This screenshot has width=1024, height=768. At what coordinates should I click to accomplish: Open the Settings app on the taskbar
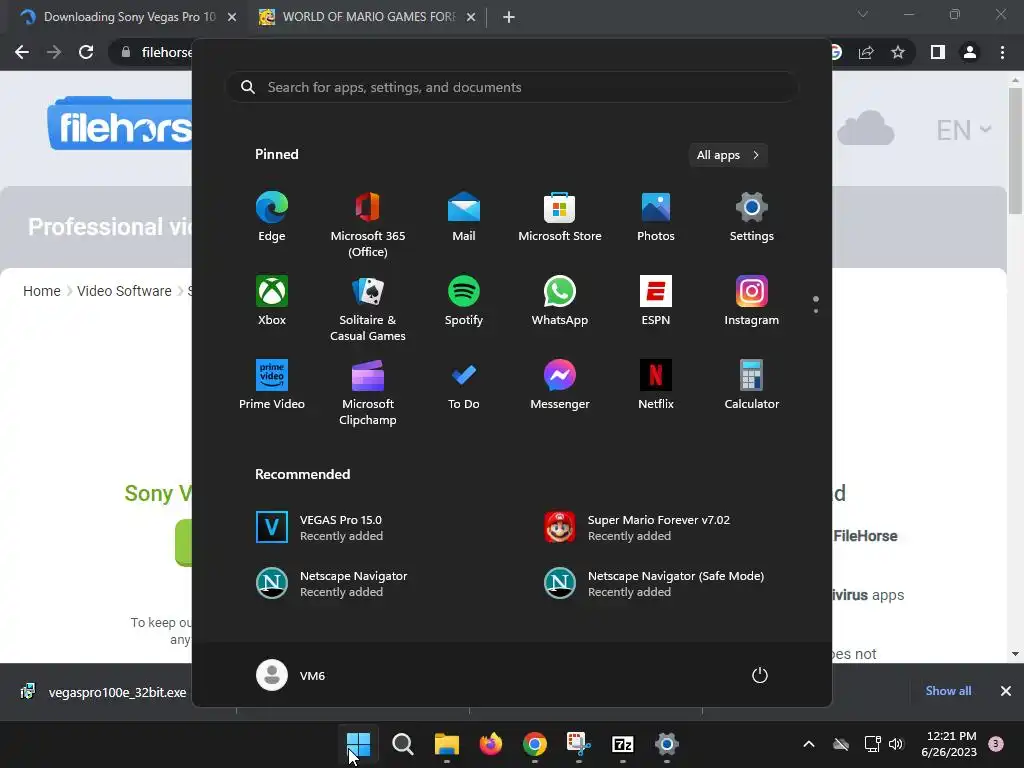coord(667,744)
